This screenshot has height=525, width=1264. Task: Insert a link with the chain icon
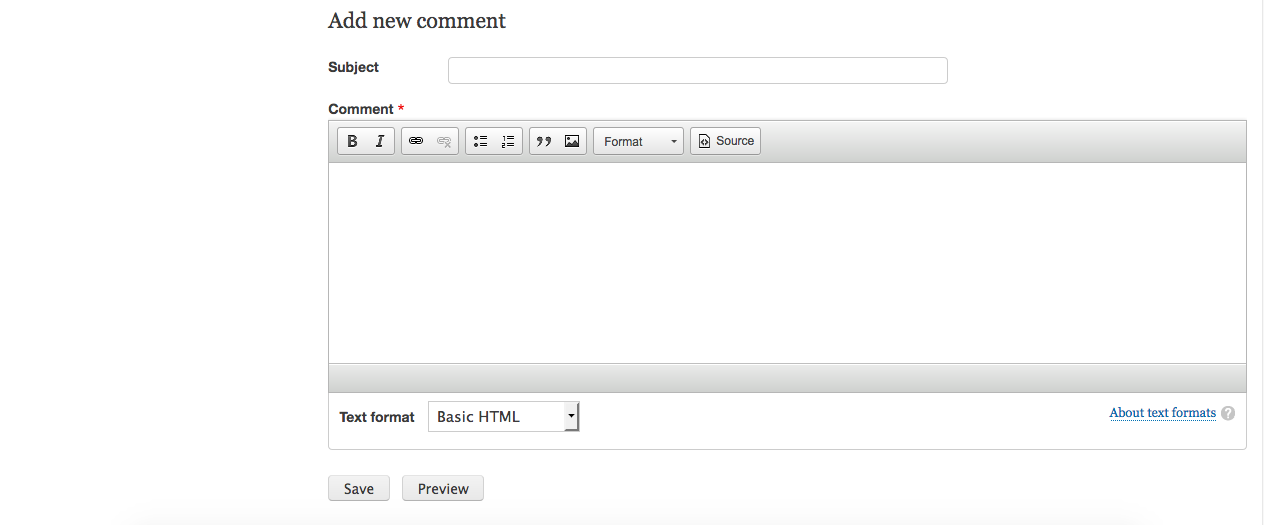[416, 141]
